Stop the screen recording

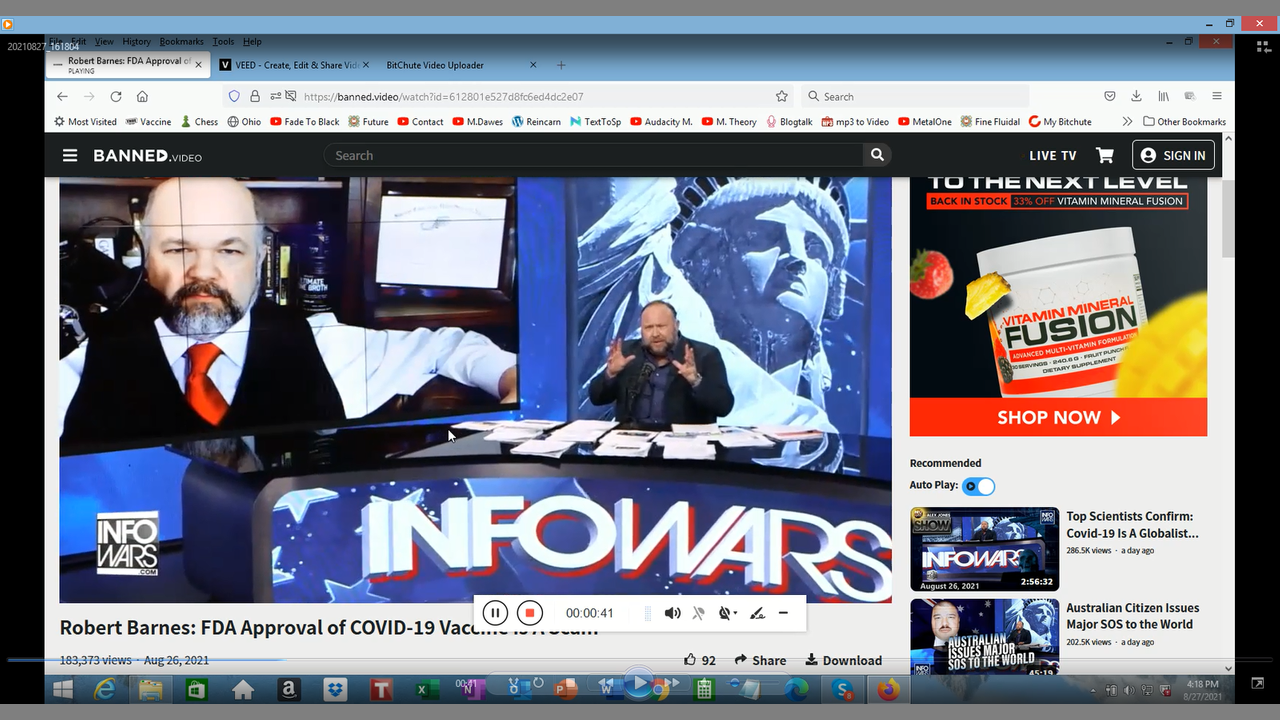click(x=530, y=613)
